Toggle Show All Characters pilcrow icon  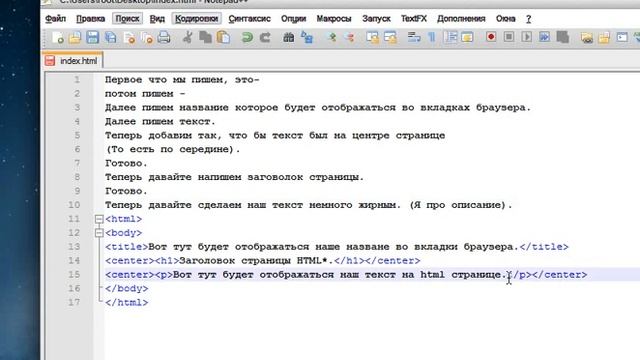(431, 38)
